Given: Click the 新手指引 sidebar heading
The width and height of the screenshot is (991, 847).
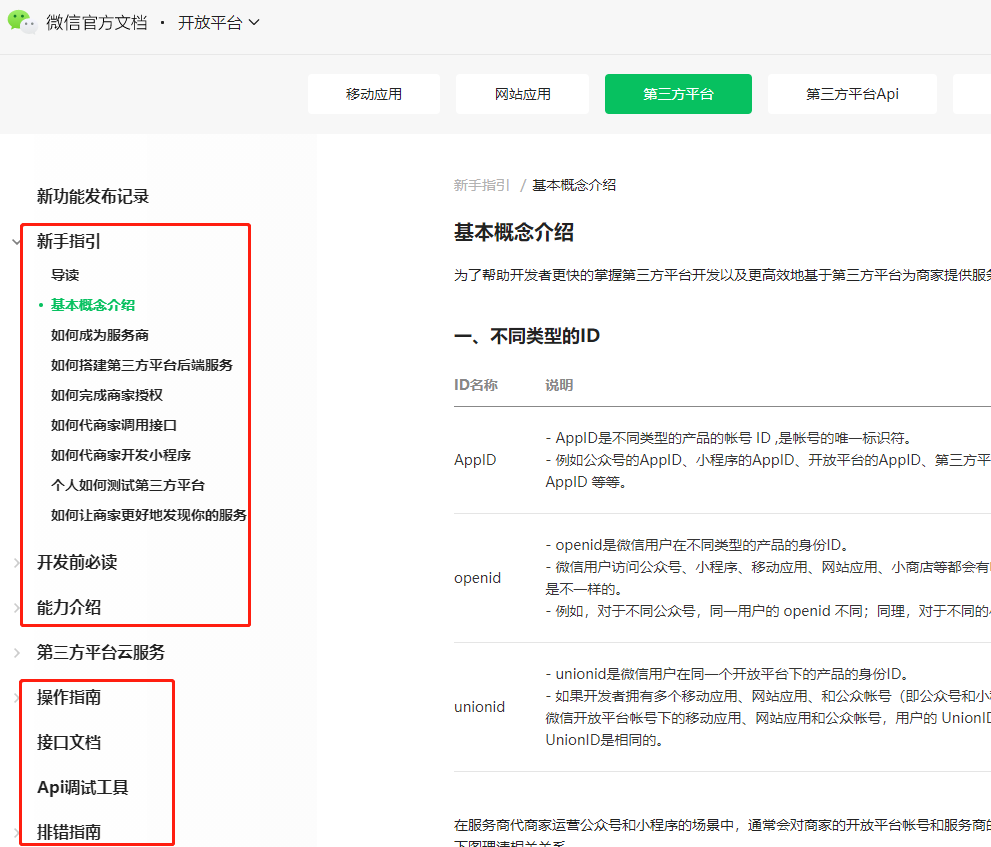Looking at the screenshot, I should (x=69, y=241).
